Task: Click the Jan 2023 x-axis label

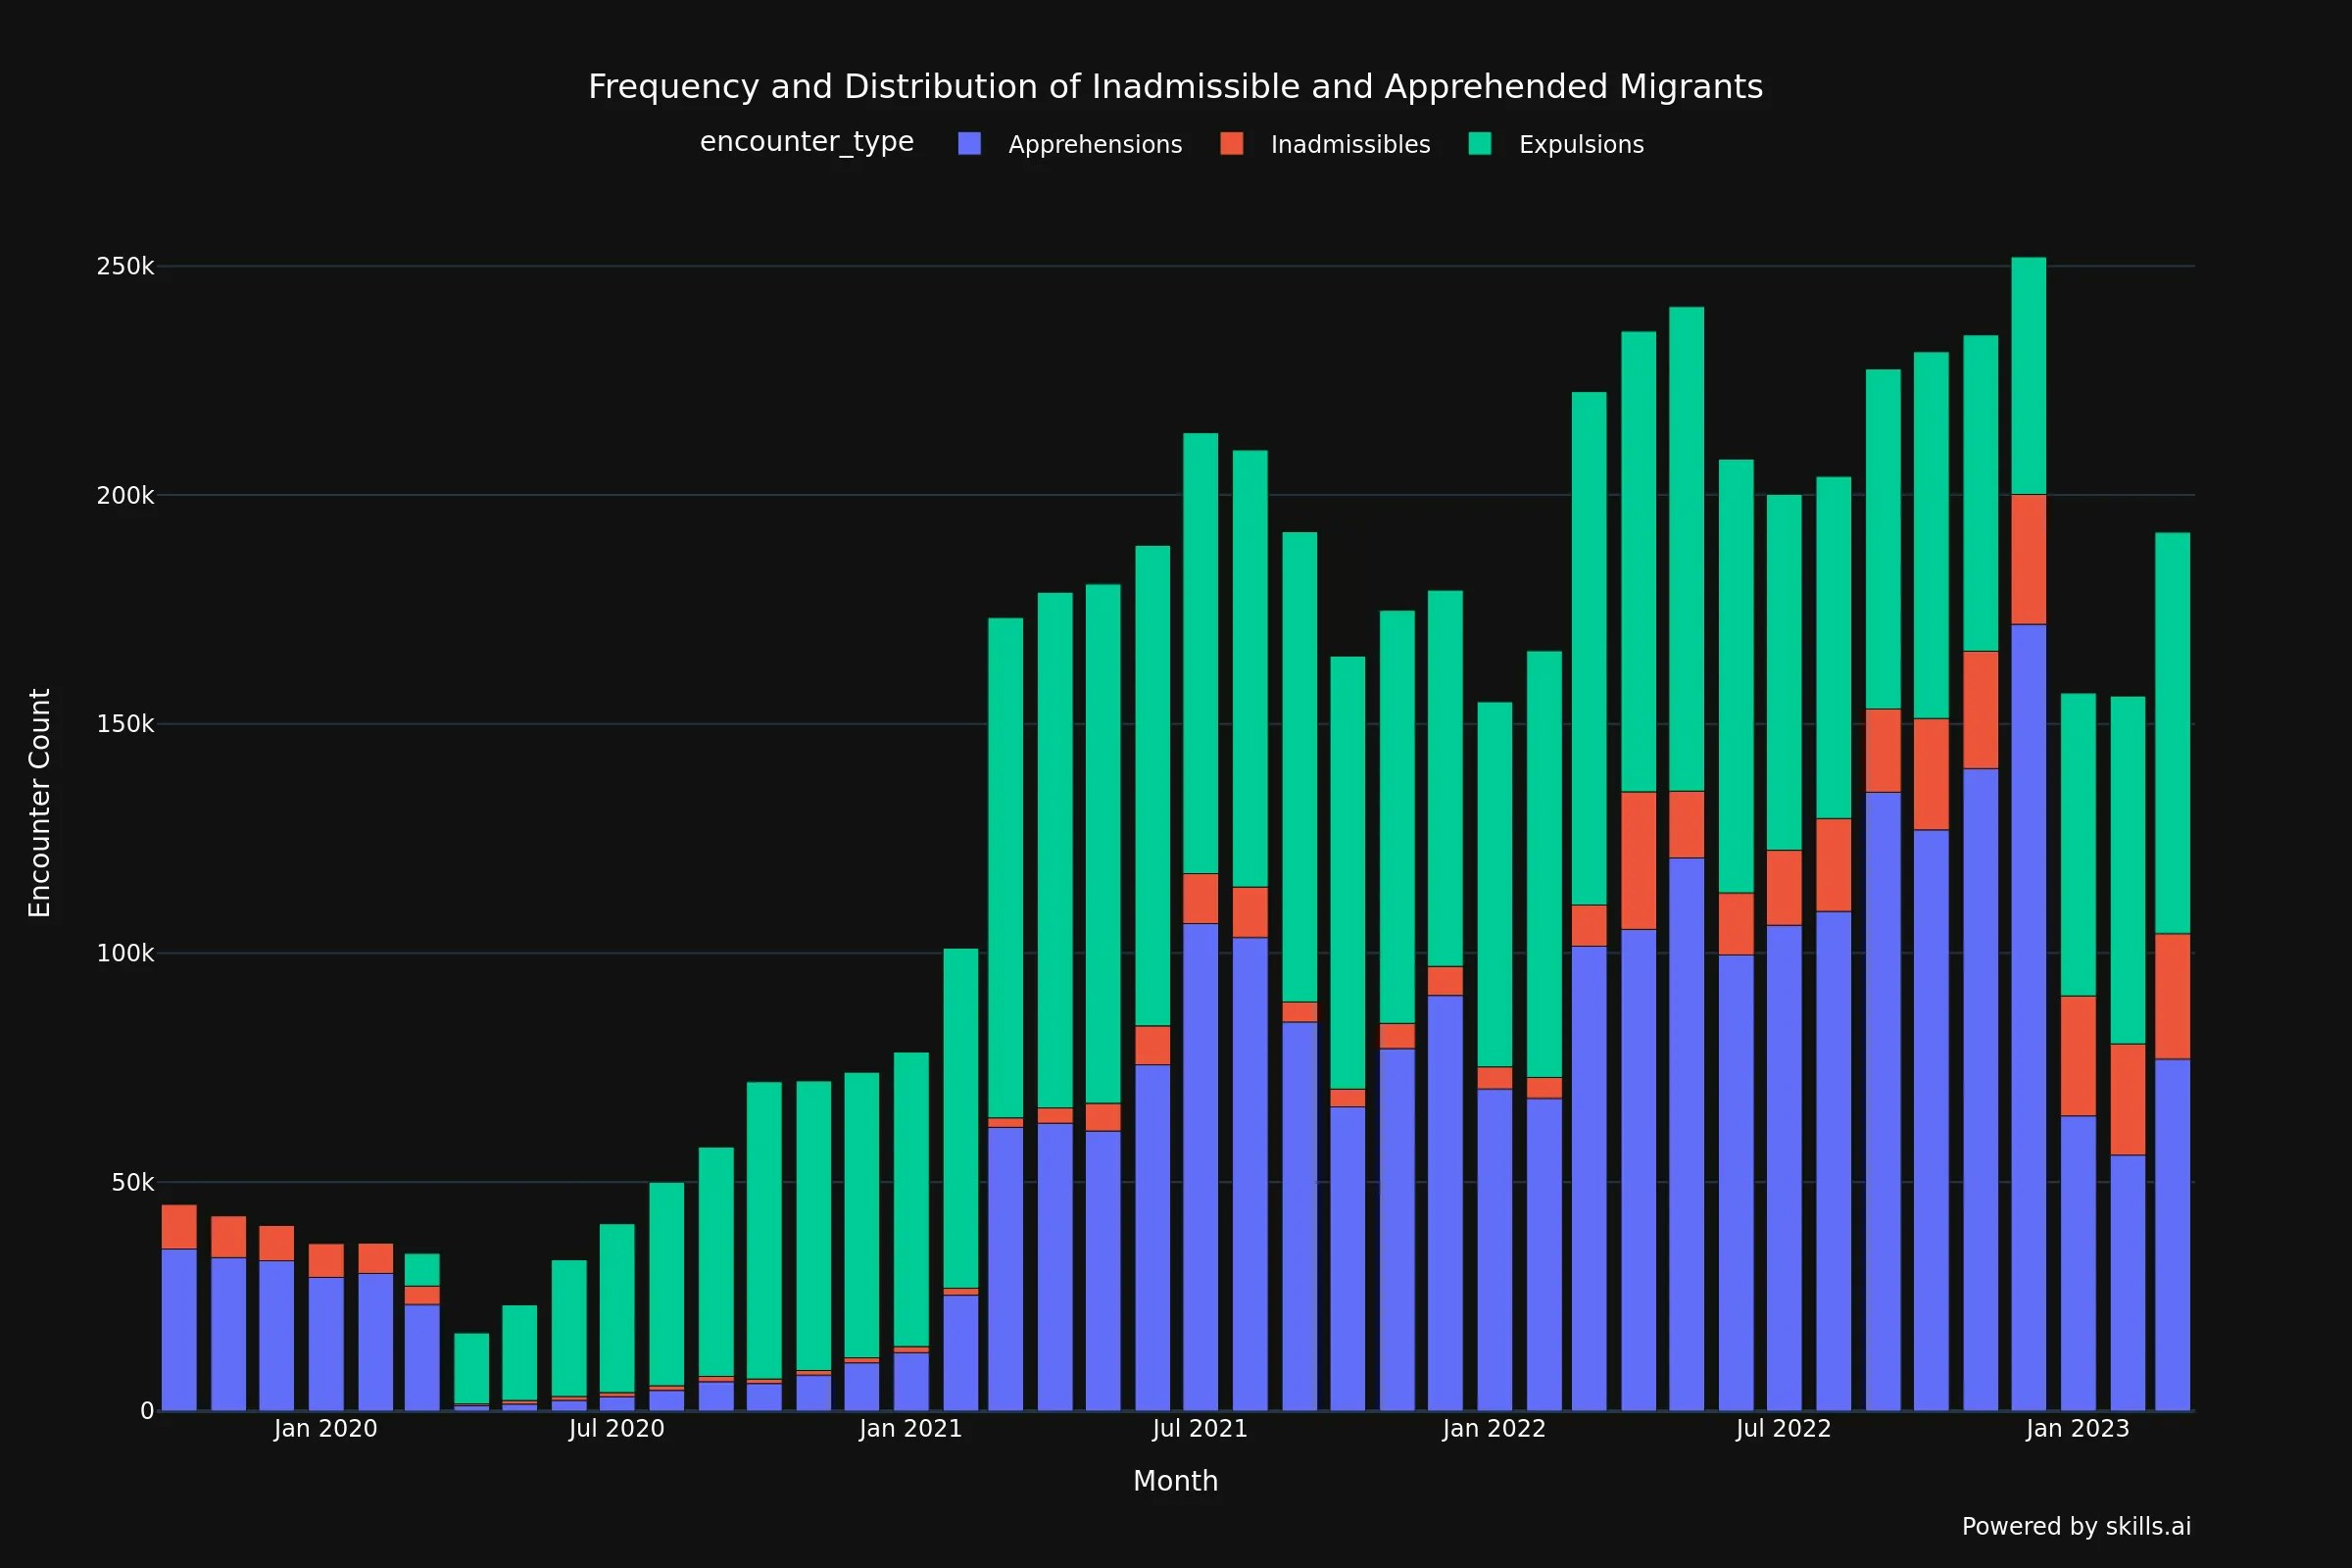Action: point(2077,1429)
